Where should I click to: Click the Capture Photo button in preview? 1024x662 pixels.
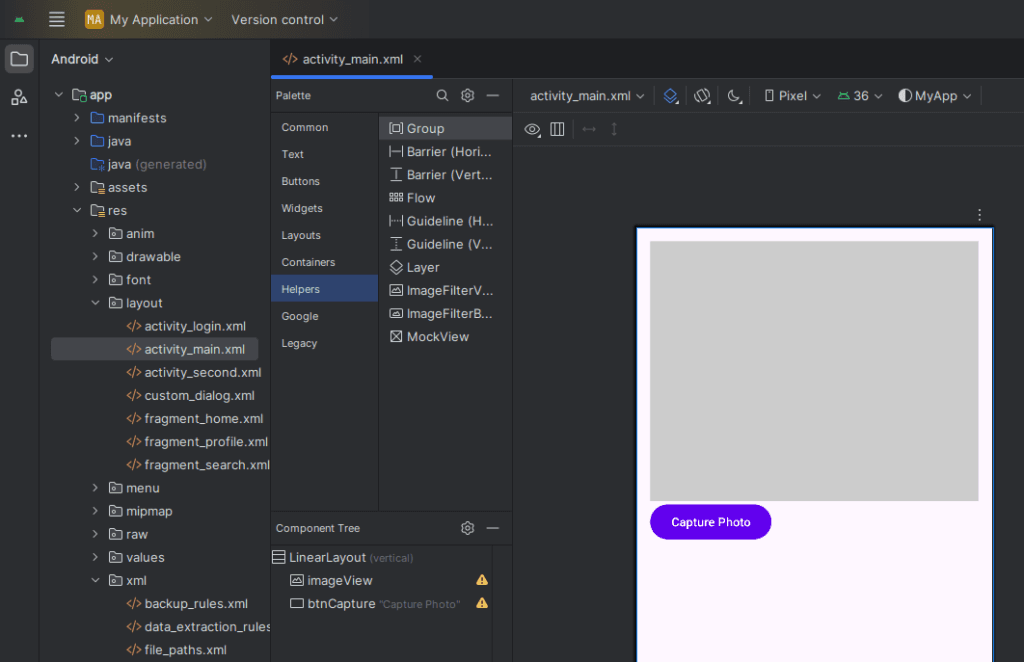[x=711, y=522]
